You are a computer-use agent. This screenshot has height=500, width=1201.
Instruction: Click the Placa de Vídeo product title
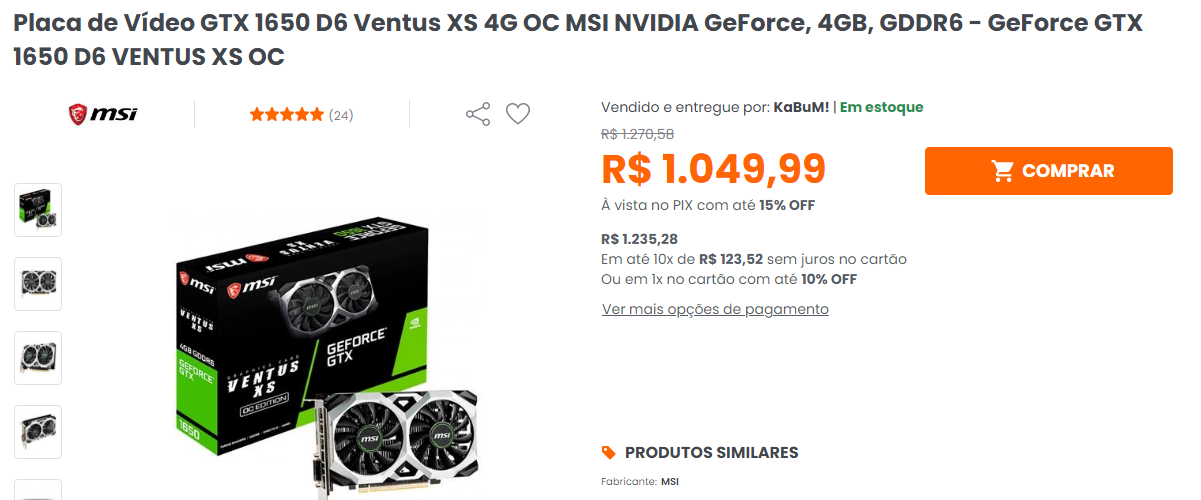click(578, 40)
